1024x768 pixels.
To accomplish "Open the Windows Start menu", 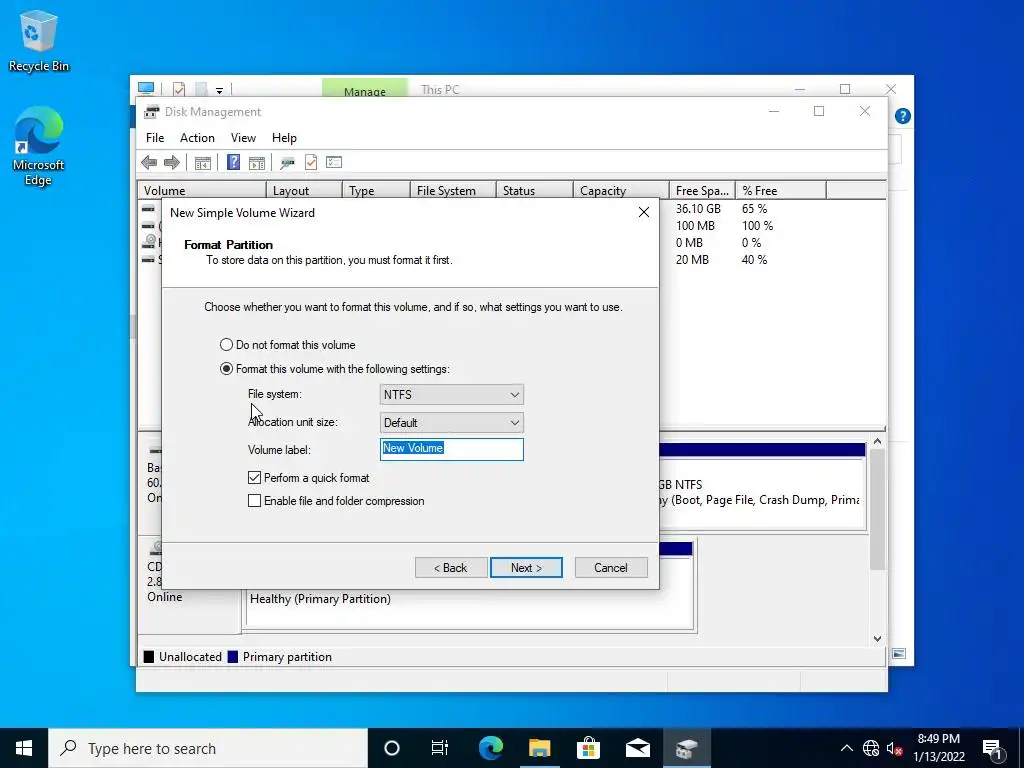I will pos(24,748).
